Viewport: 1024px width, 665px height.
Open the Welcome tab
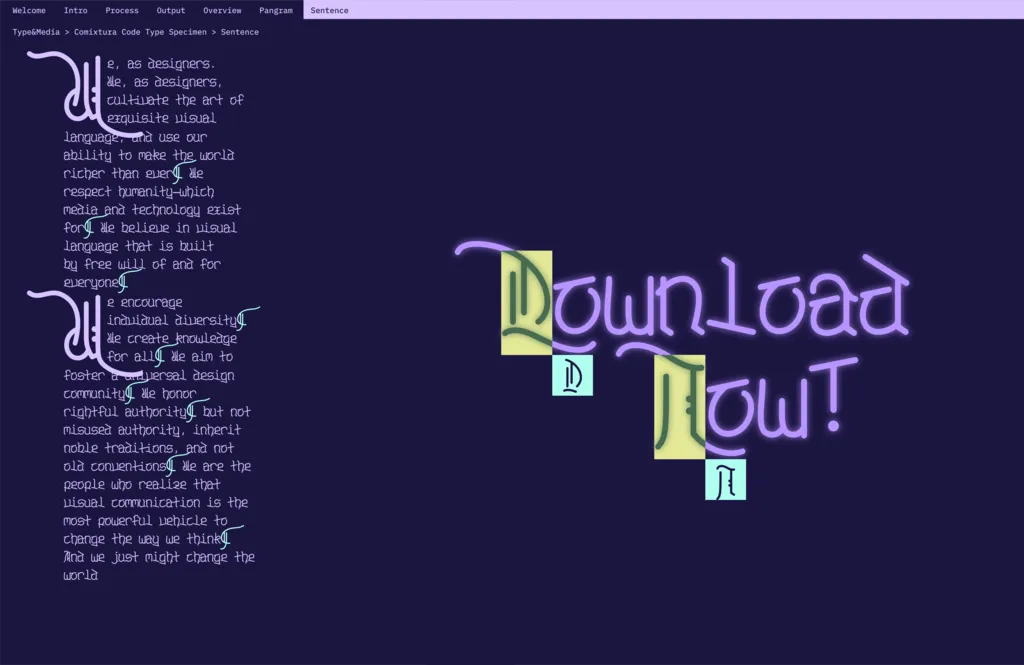29,10
